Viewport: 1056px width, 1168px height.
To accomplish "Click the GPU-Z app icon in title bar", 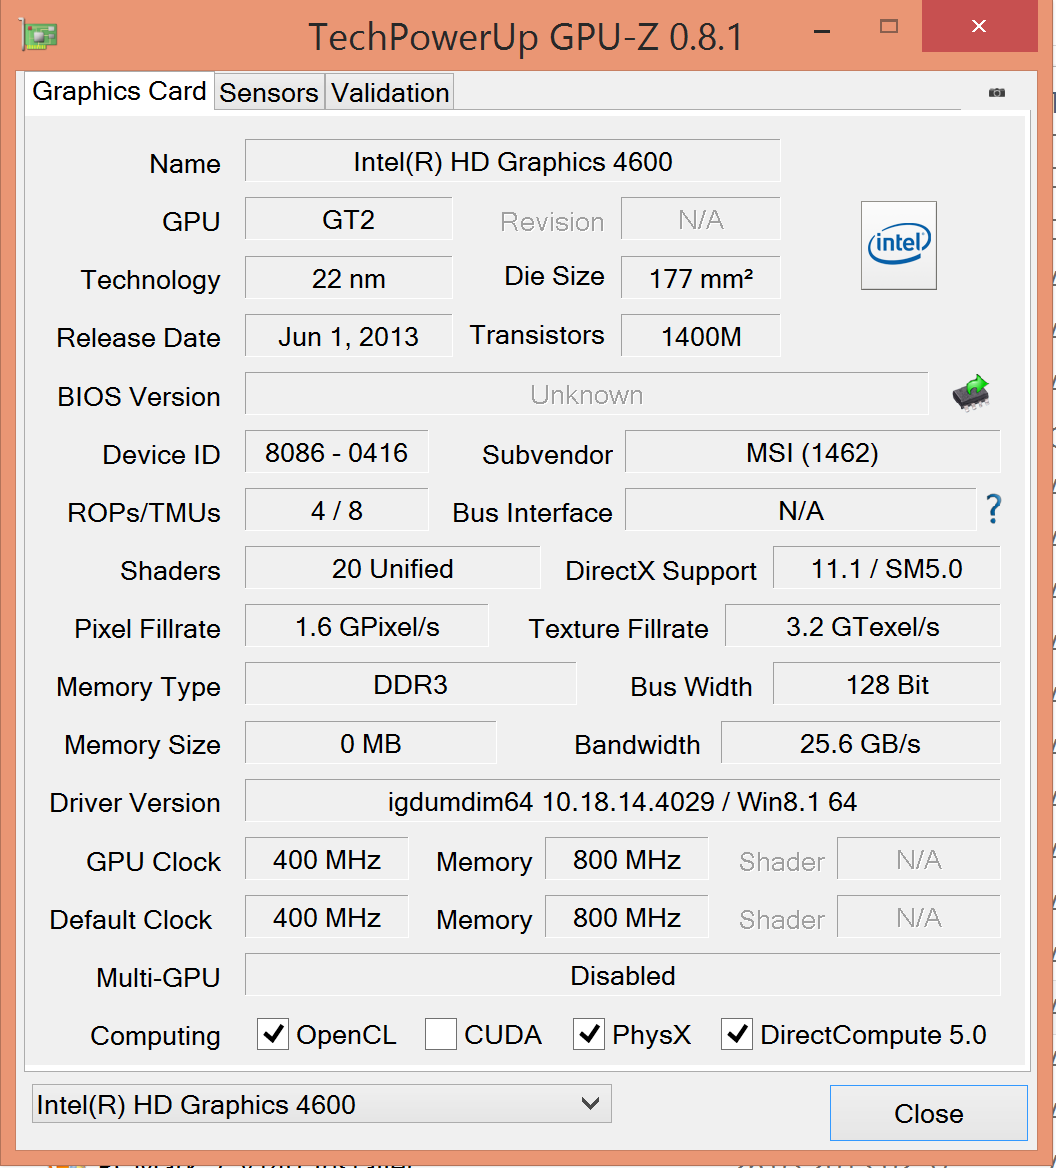I will (x=38, y=36).
